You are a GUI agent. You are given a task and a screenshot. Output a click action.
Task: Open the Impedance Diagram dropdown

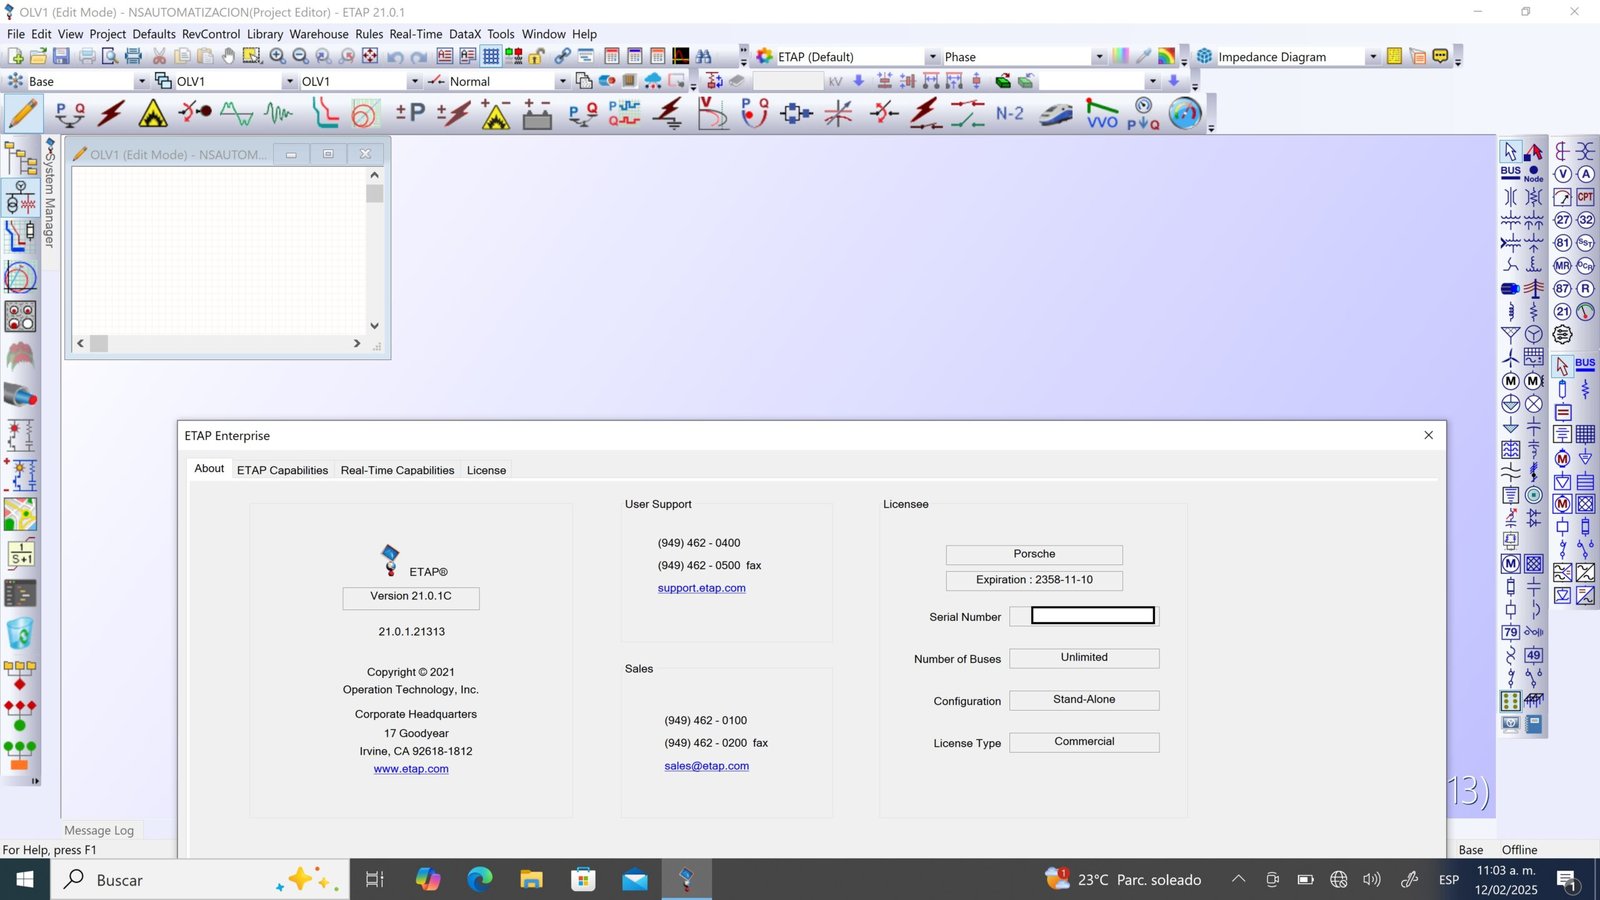click(x=1373, y=57)
